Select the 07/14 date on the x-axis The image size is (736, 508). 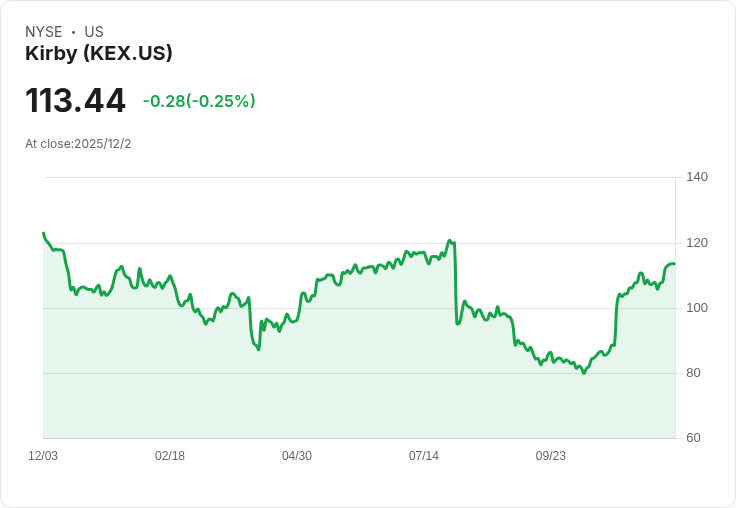[424, 455]
